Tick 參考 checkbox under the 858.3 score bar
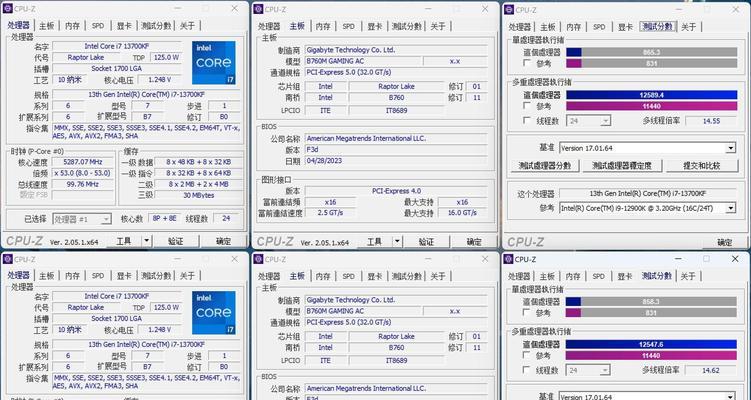This screenshot has height=400, width=751. (x=526, y=312)
